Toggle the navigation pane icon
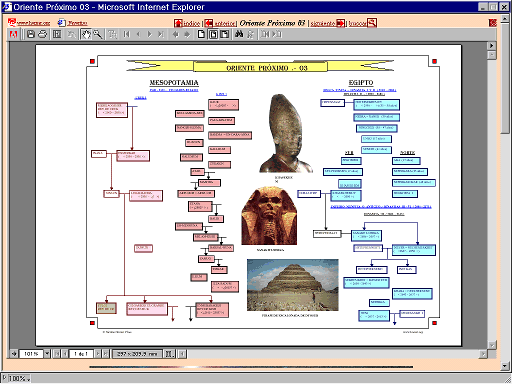512x384 pixels. click(57, 34)
